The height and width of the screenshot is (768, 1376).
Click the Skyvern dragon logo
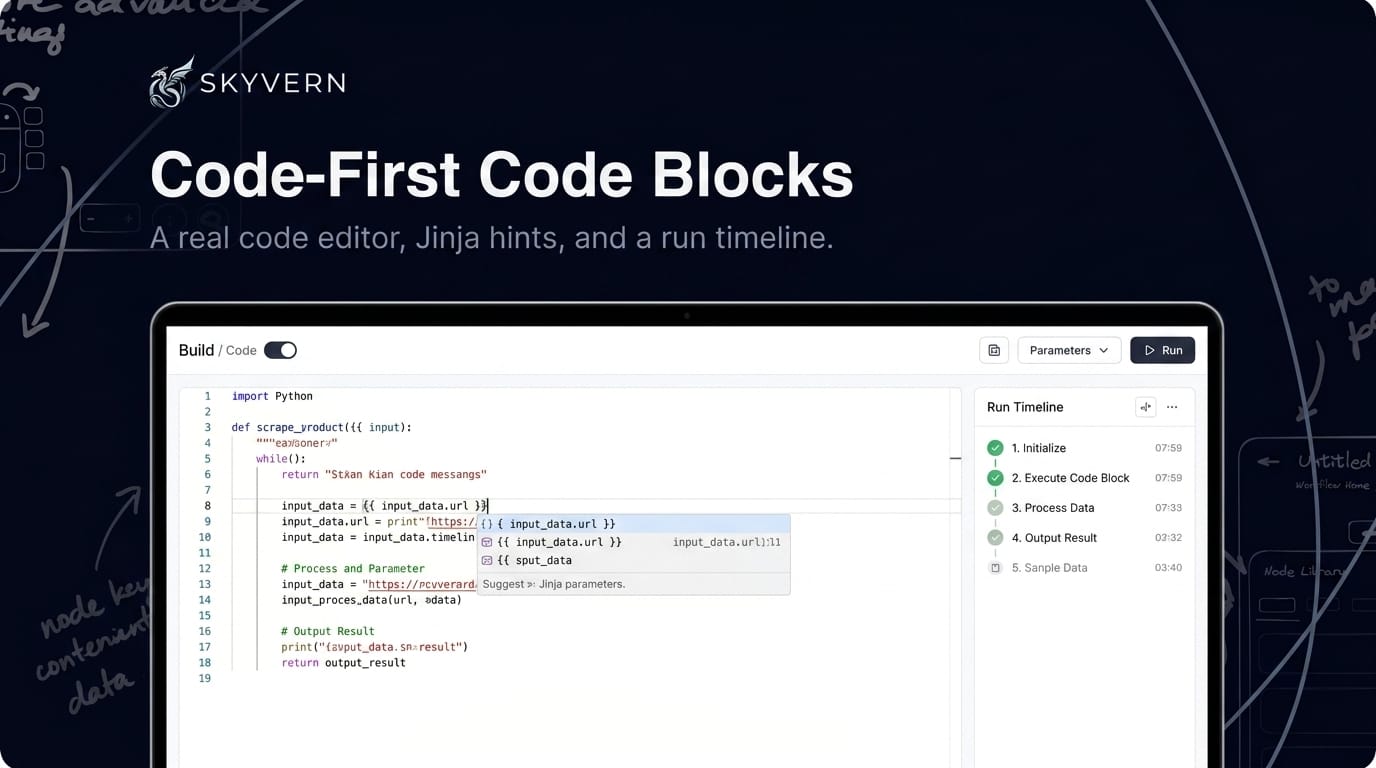pyautogui.click(x=171, y=82)
